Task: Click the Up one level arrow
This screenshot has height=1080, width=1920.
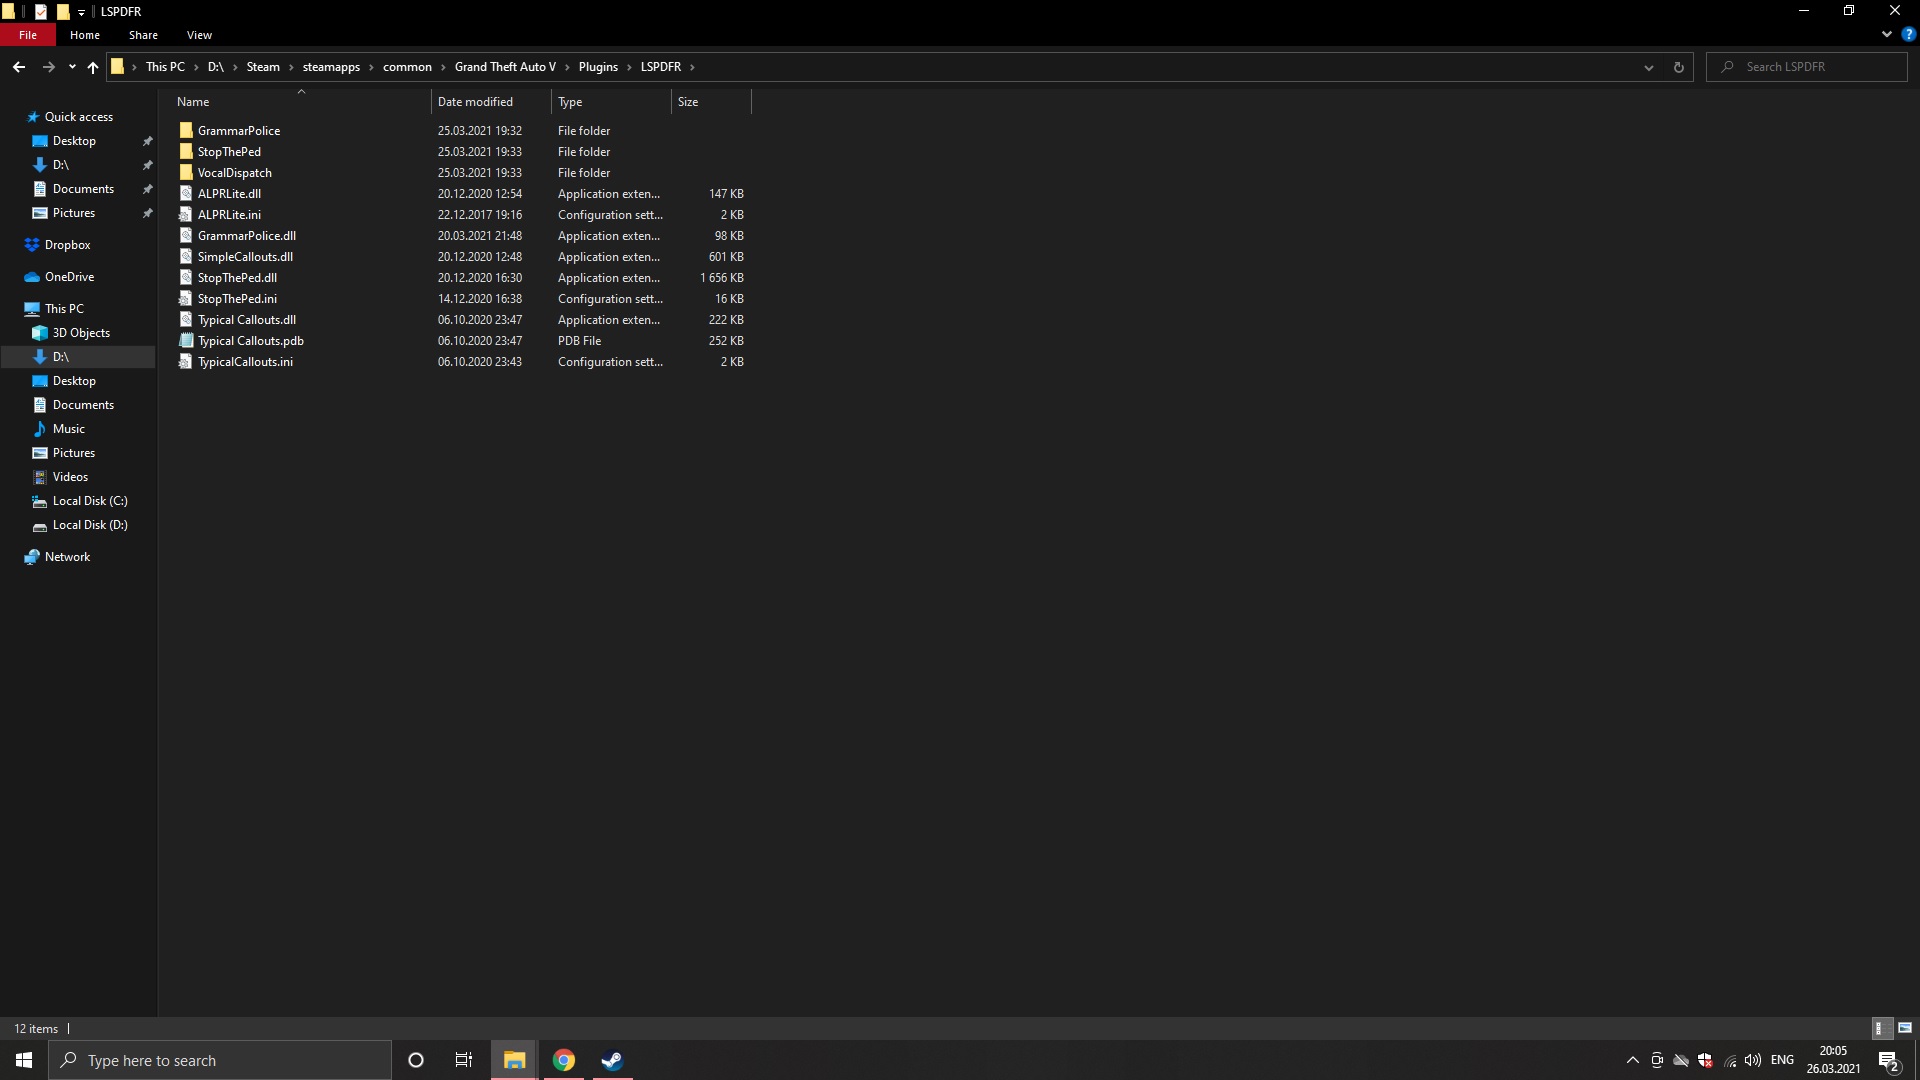Action: pyautogui.click(x=93, y=67)
